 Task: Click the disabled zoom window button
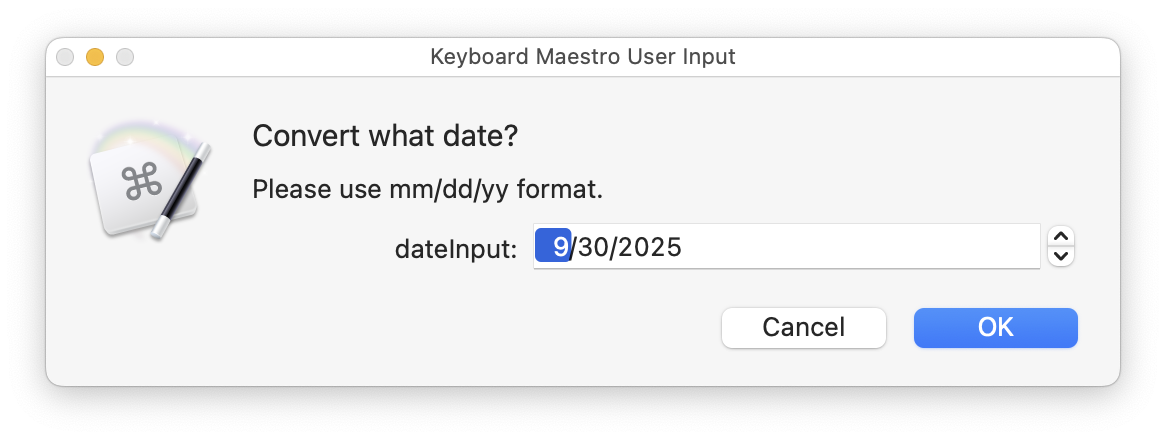124,57
